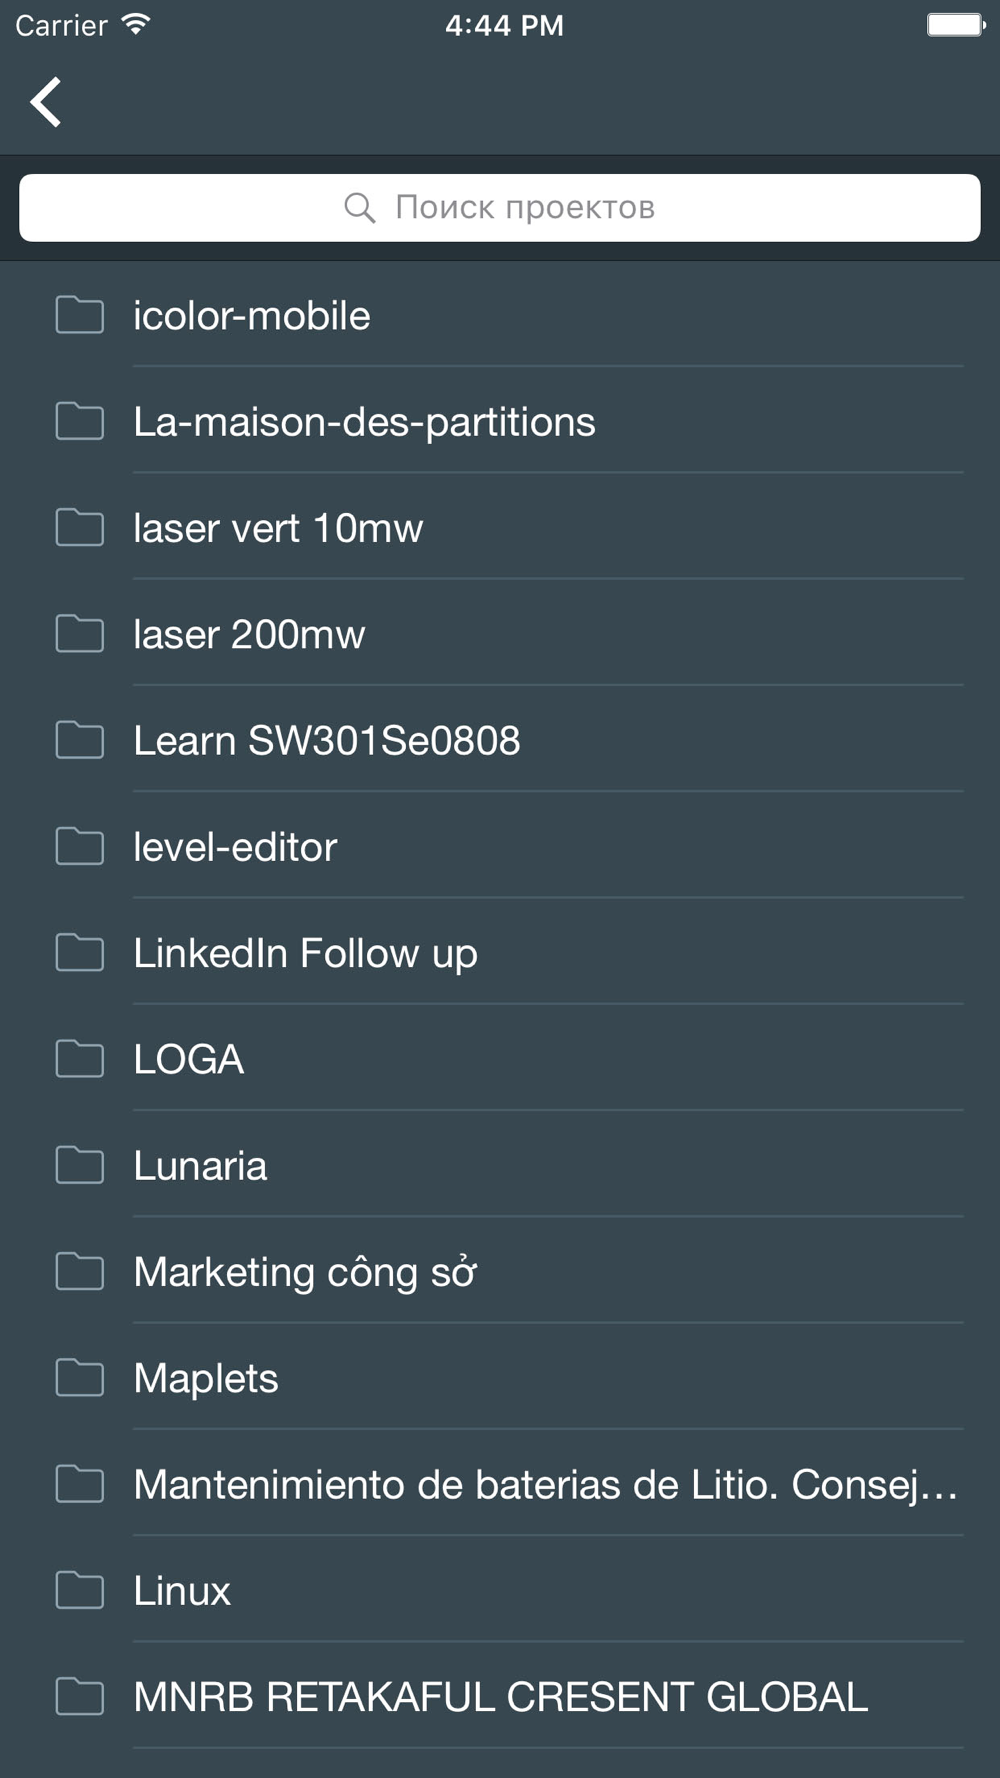The width and height of the screenshot is (1000, 1778).
Task: Choose the LinkedIn Follow up project
Action: [x=305, y=953]
